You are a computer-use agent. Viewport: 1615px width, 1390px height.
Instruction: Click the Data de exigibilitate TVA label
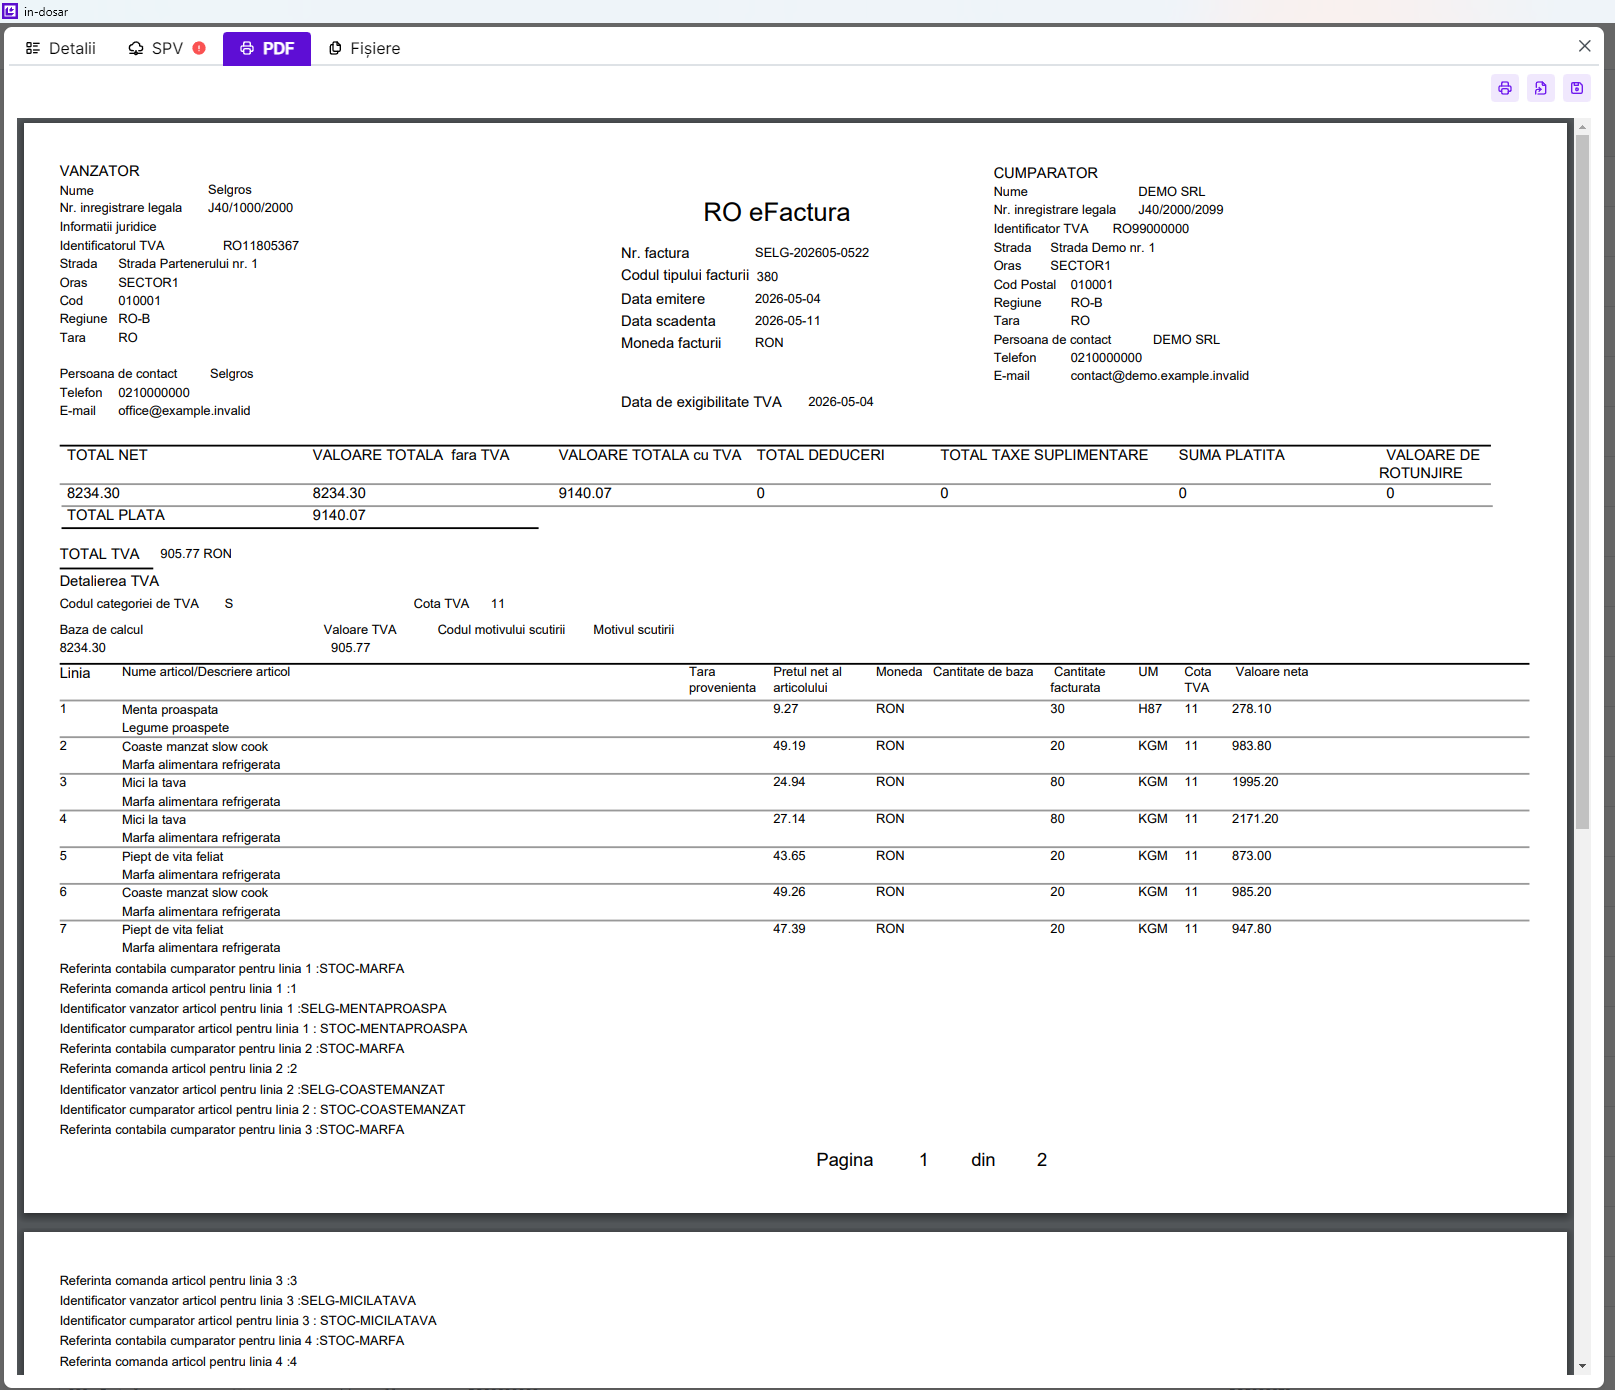coord(701,402)
